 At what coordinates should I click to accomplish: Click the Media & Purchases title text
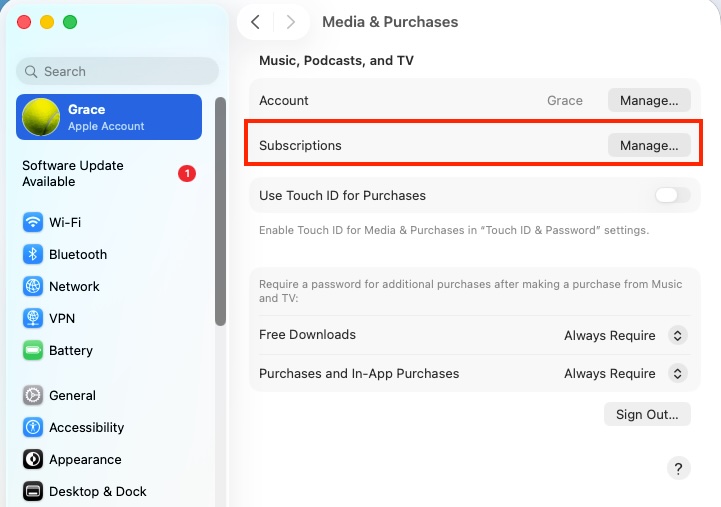(x=390, y=22)
